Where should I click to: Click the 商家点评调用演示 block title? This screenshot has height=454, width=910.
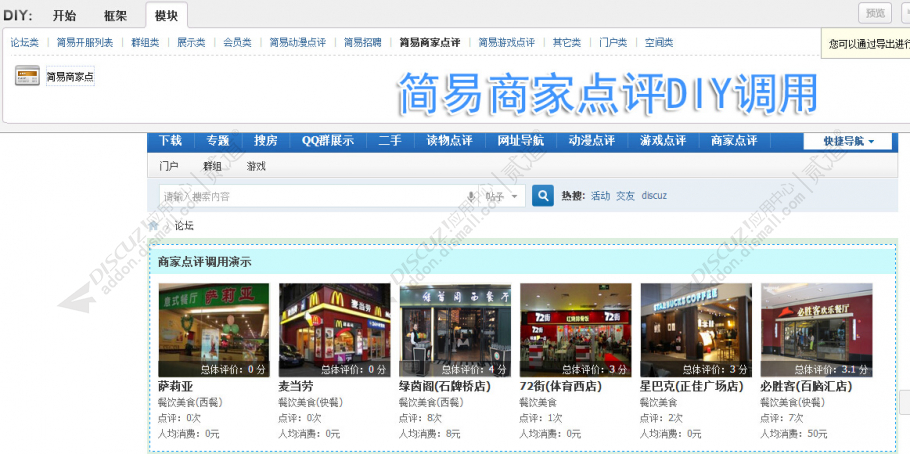(205, 262)
